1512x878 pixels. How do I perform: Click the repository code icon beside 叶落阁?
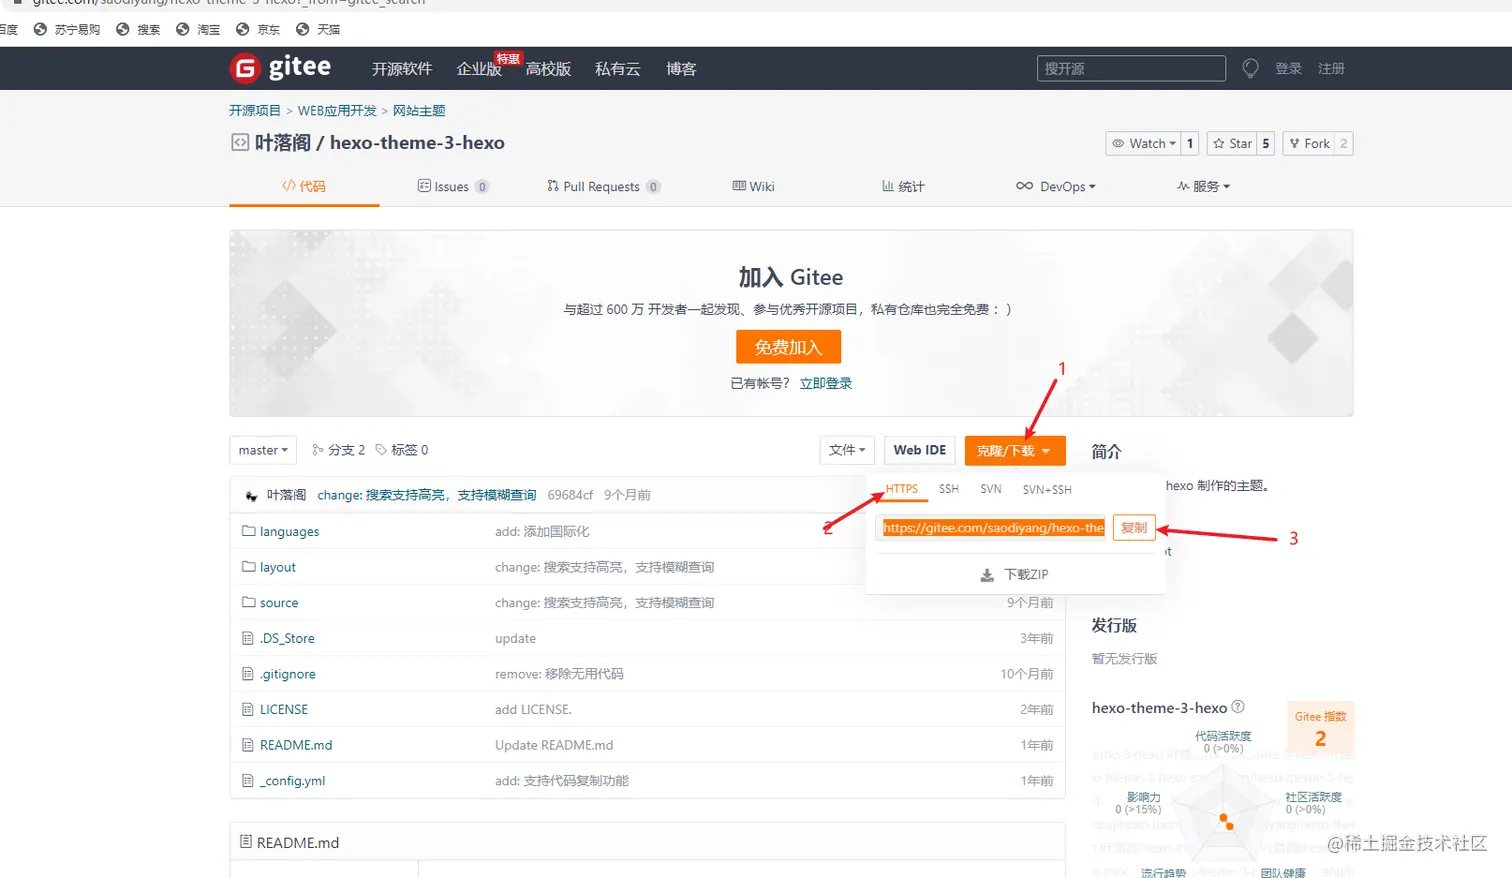tap(240, 142)
